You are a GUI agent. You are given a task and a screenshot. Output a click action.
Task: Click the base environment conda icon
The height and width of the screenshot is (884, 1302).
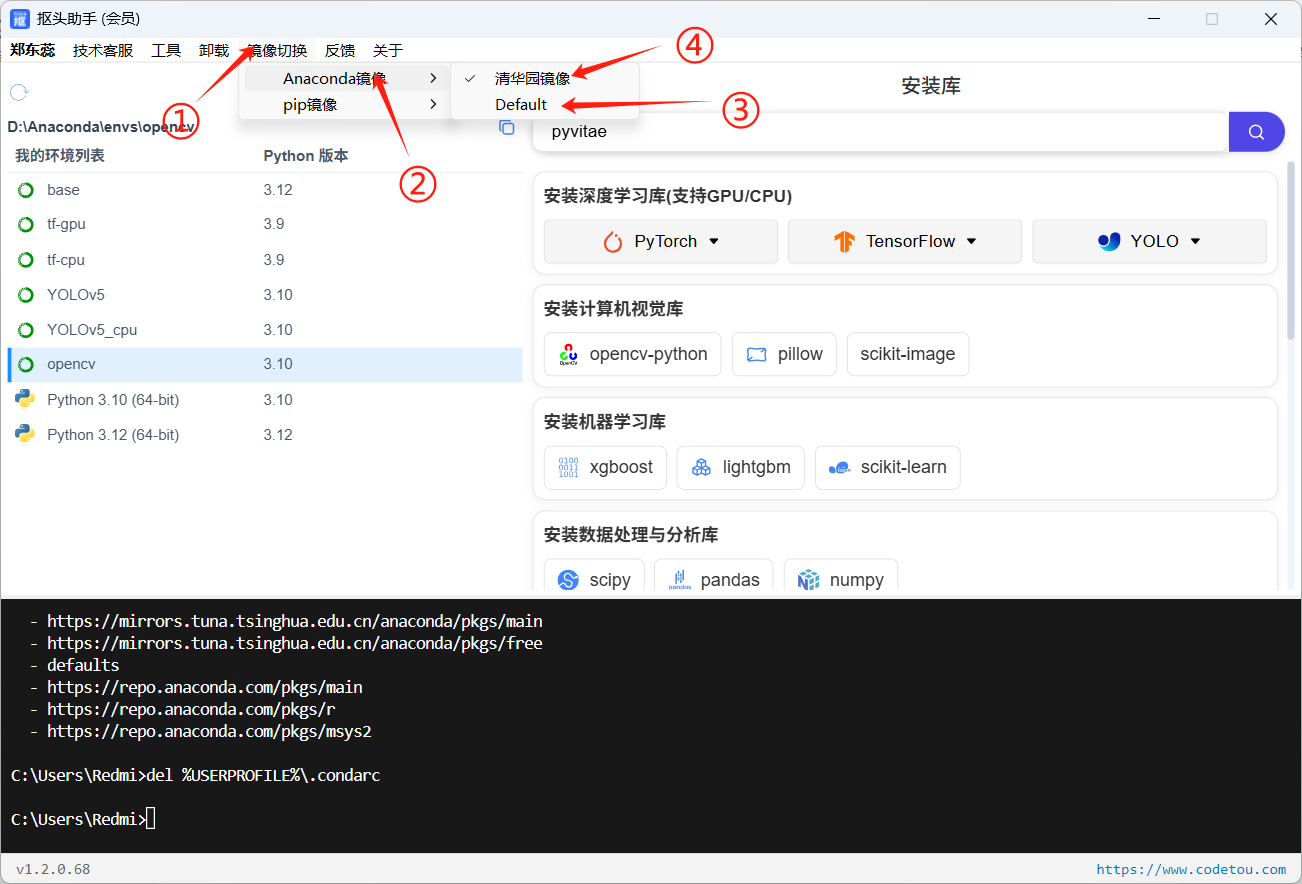pyautogui.click(x=26, y=190)
